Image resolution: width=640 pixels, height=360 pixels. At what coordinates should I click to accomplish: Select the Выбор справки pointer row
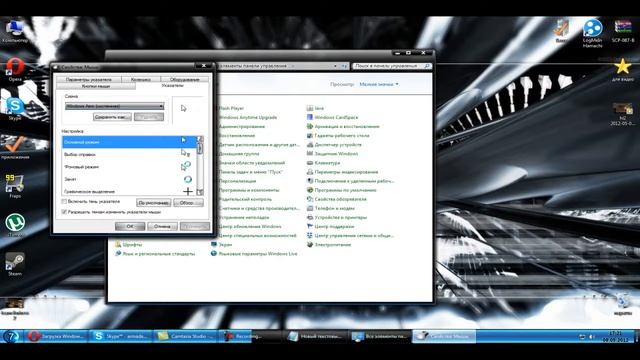tap(129, 154)
